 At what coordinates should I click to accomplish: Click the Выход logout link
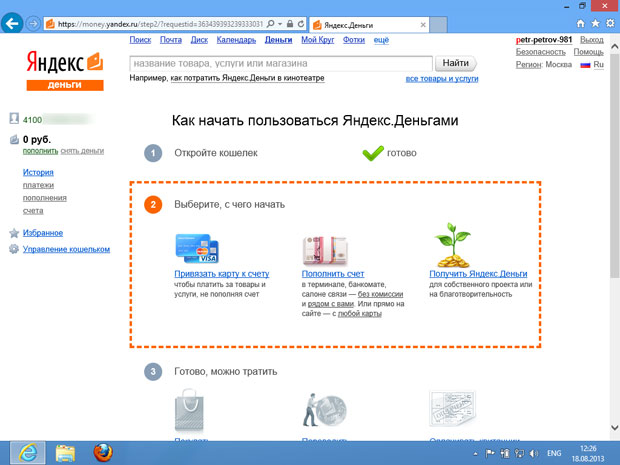592,40
